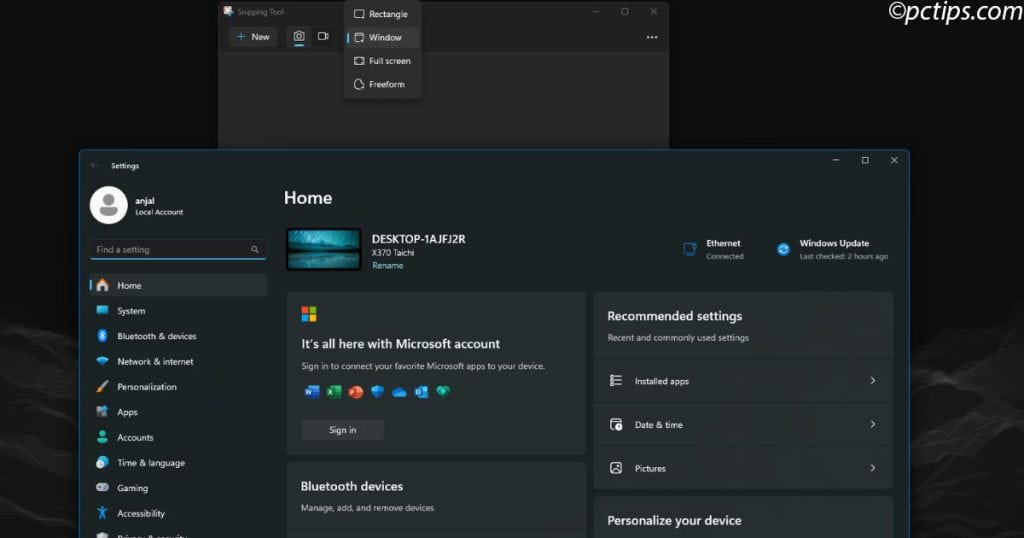The height and width of the screenshot is (538, 1024).
Task: Open Accounts settings
Action: (178, 437)
